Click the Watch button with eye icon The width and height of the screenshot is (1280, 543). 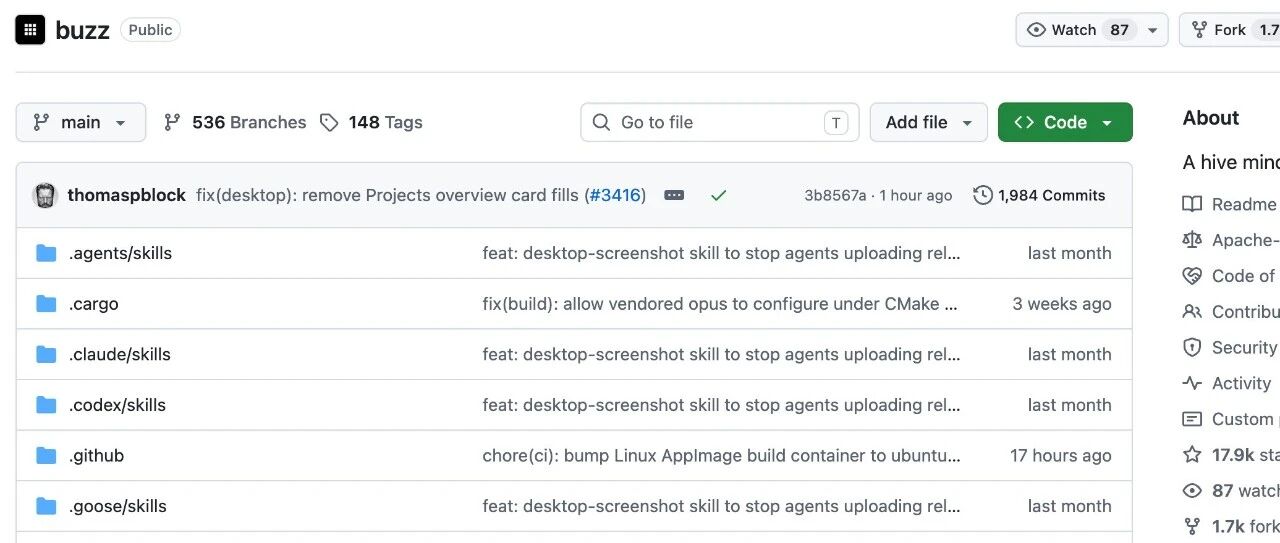click(1076, 30)
